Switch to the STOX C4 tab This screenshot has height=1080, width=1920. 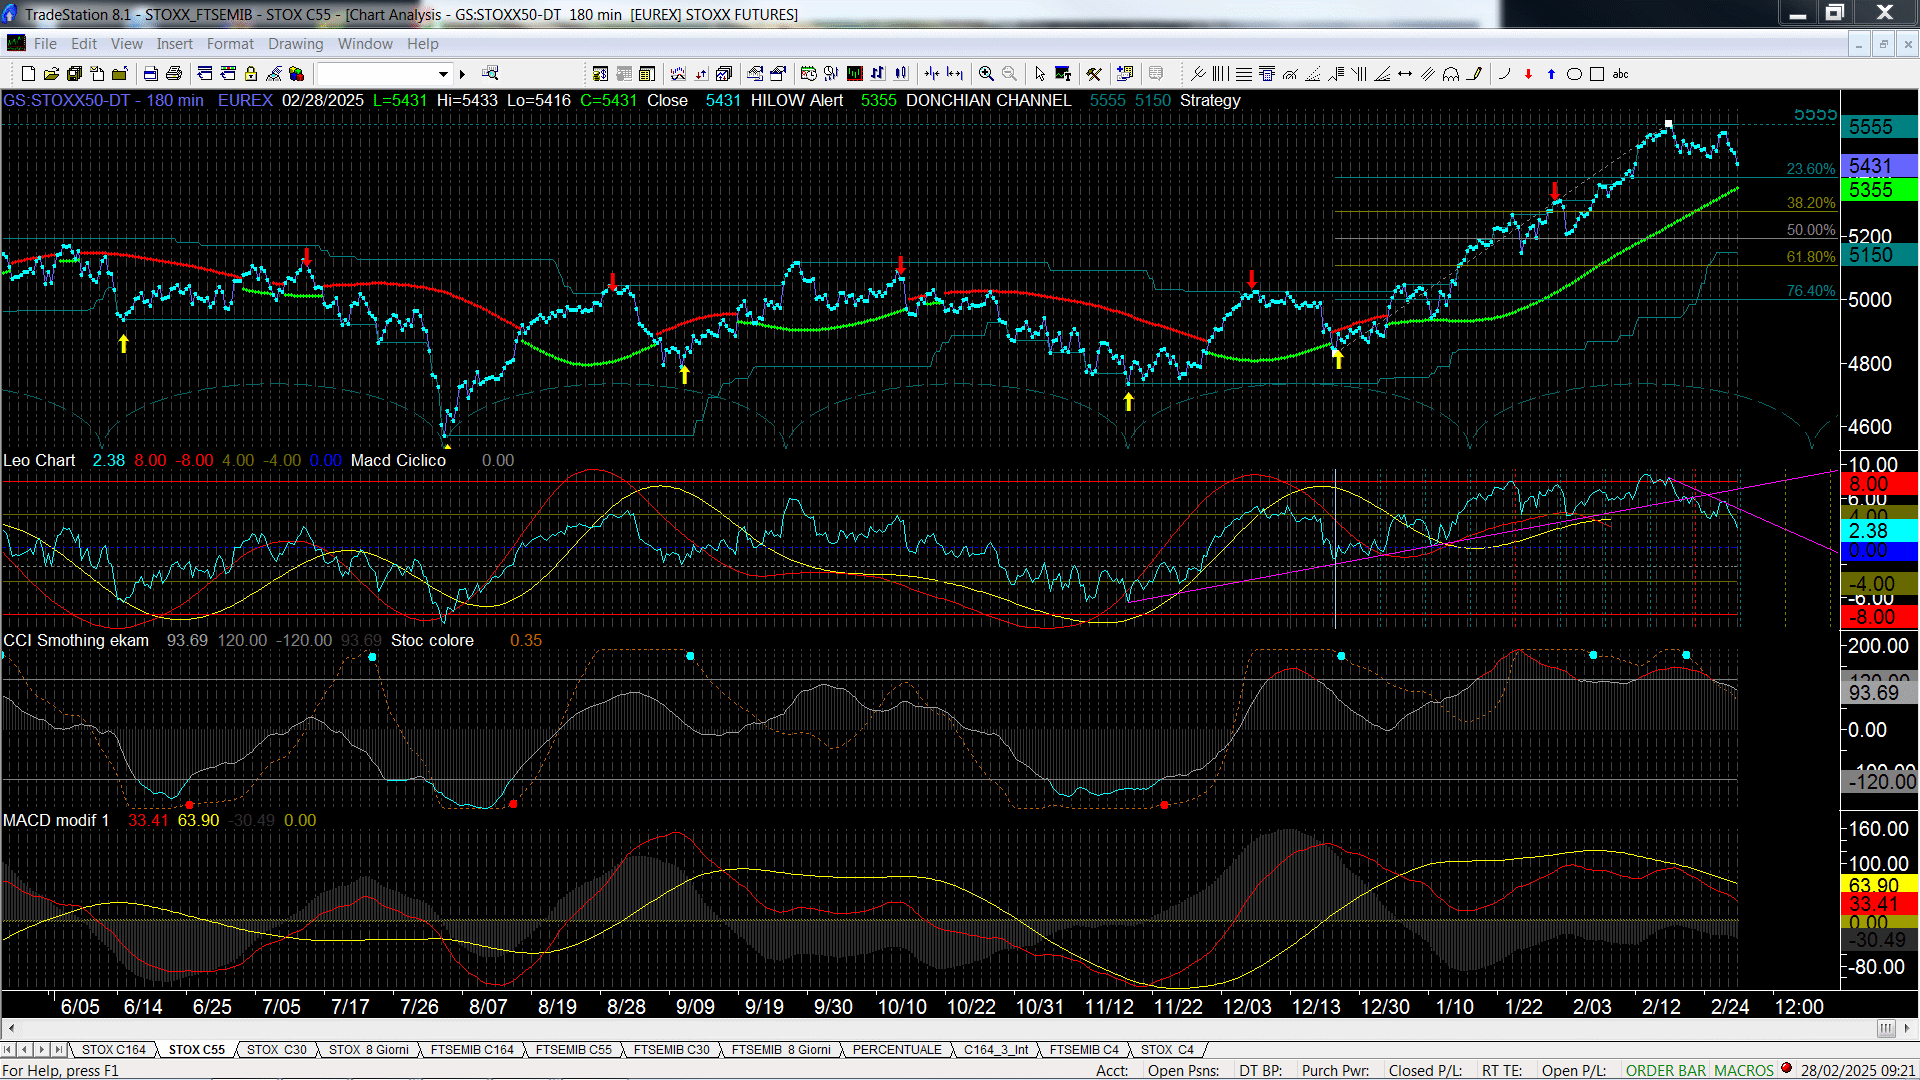click(x=1167, y=1050)
